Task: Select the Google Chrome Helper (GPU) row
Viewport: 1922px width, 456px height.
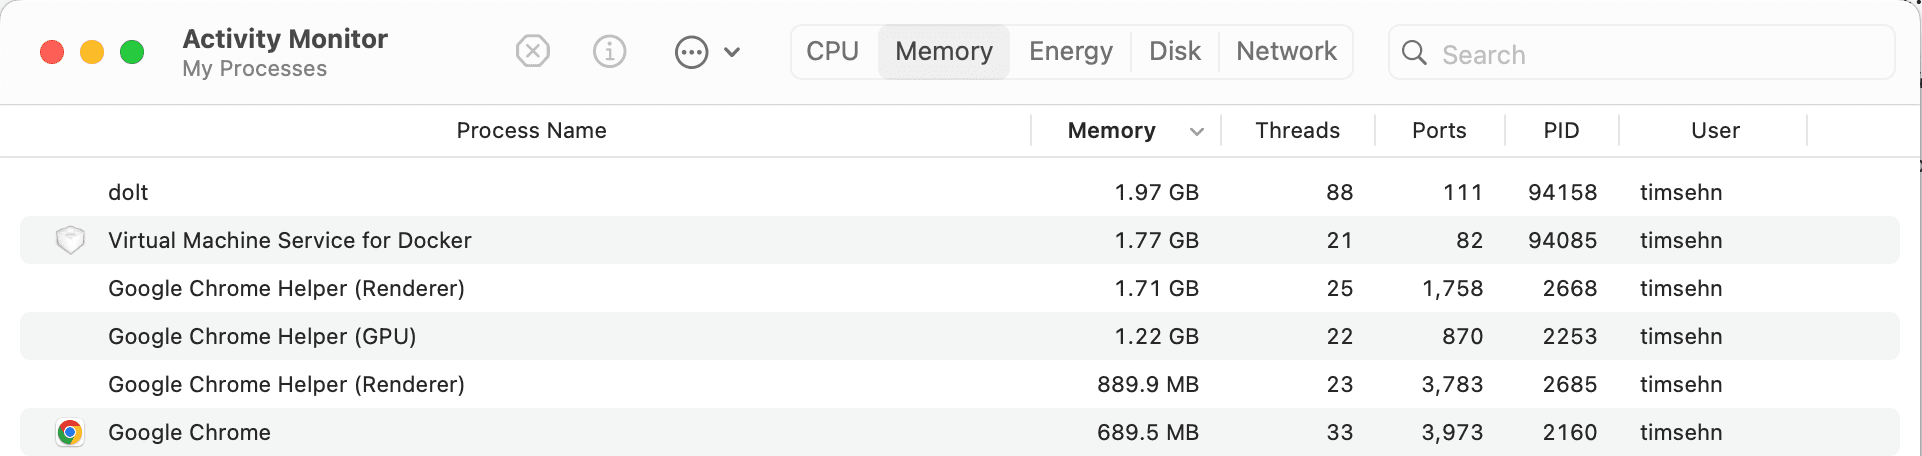Action: click(x=960, y=336)
